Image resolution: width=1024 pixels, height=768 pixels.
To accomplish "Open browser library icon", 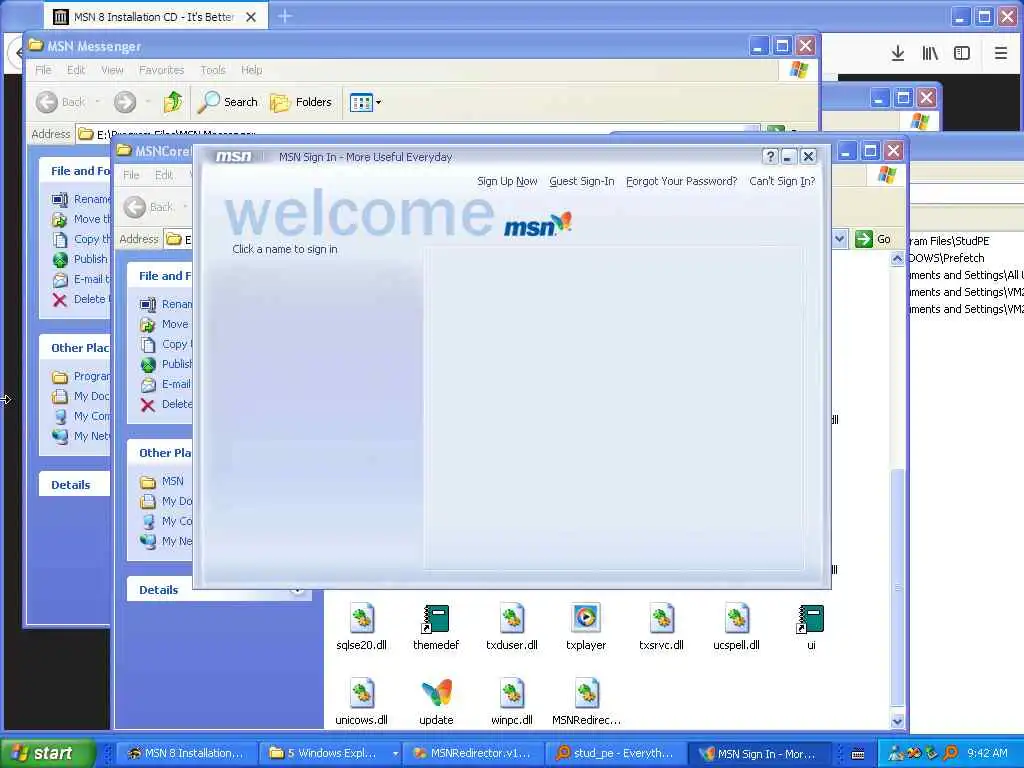I will coord(930,54).
